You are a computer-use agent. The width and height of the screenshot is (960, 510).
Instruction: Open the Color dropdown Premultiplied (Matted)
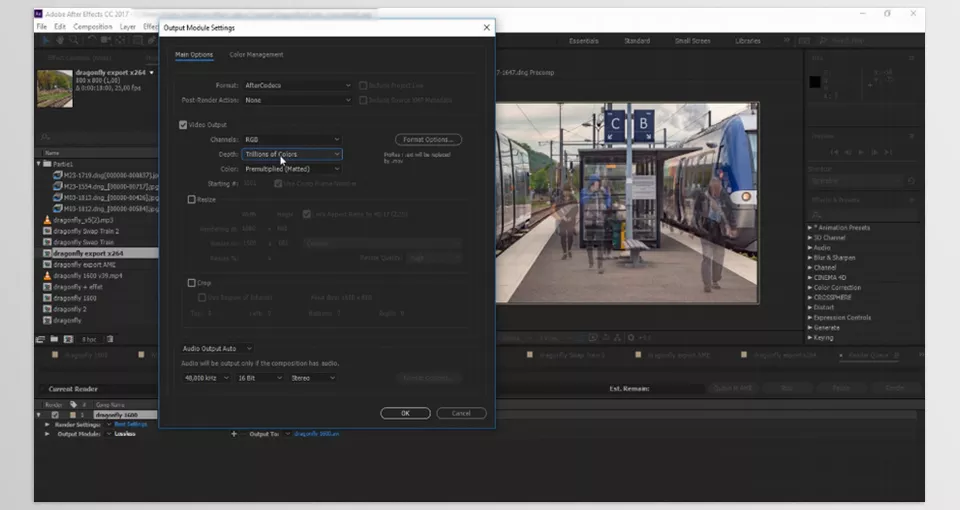point(292,169)
